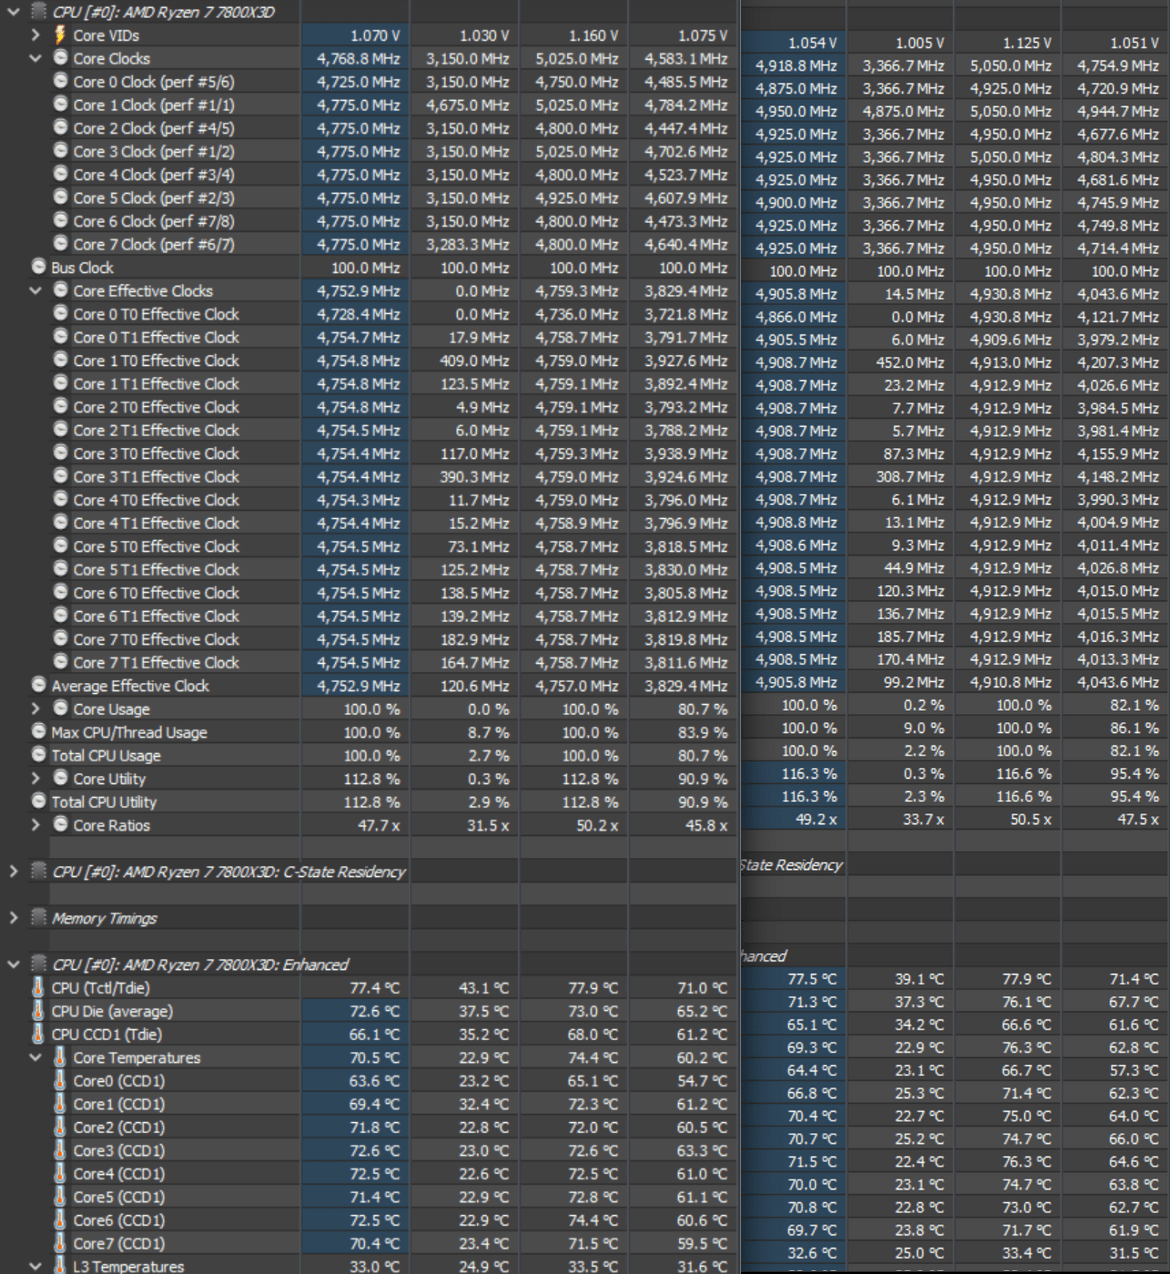Click the icon beside Total CPU Utility
The image size is (1170, 1274).
[x=39, y=801]
